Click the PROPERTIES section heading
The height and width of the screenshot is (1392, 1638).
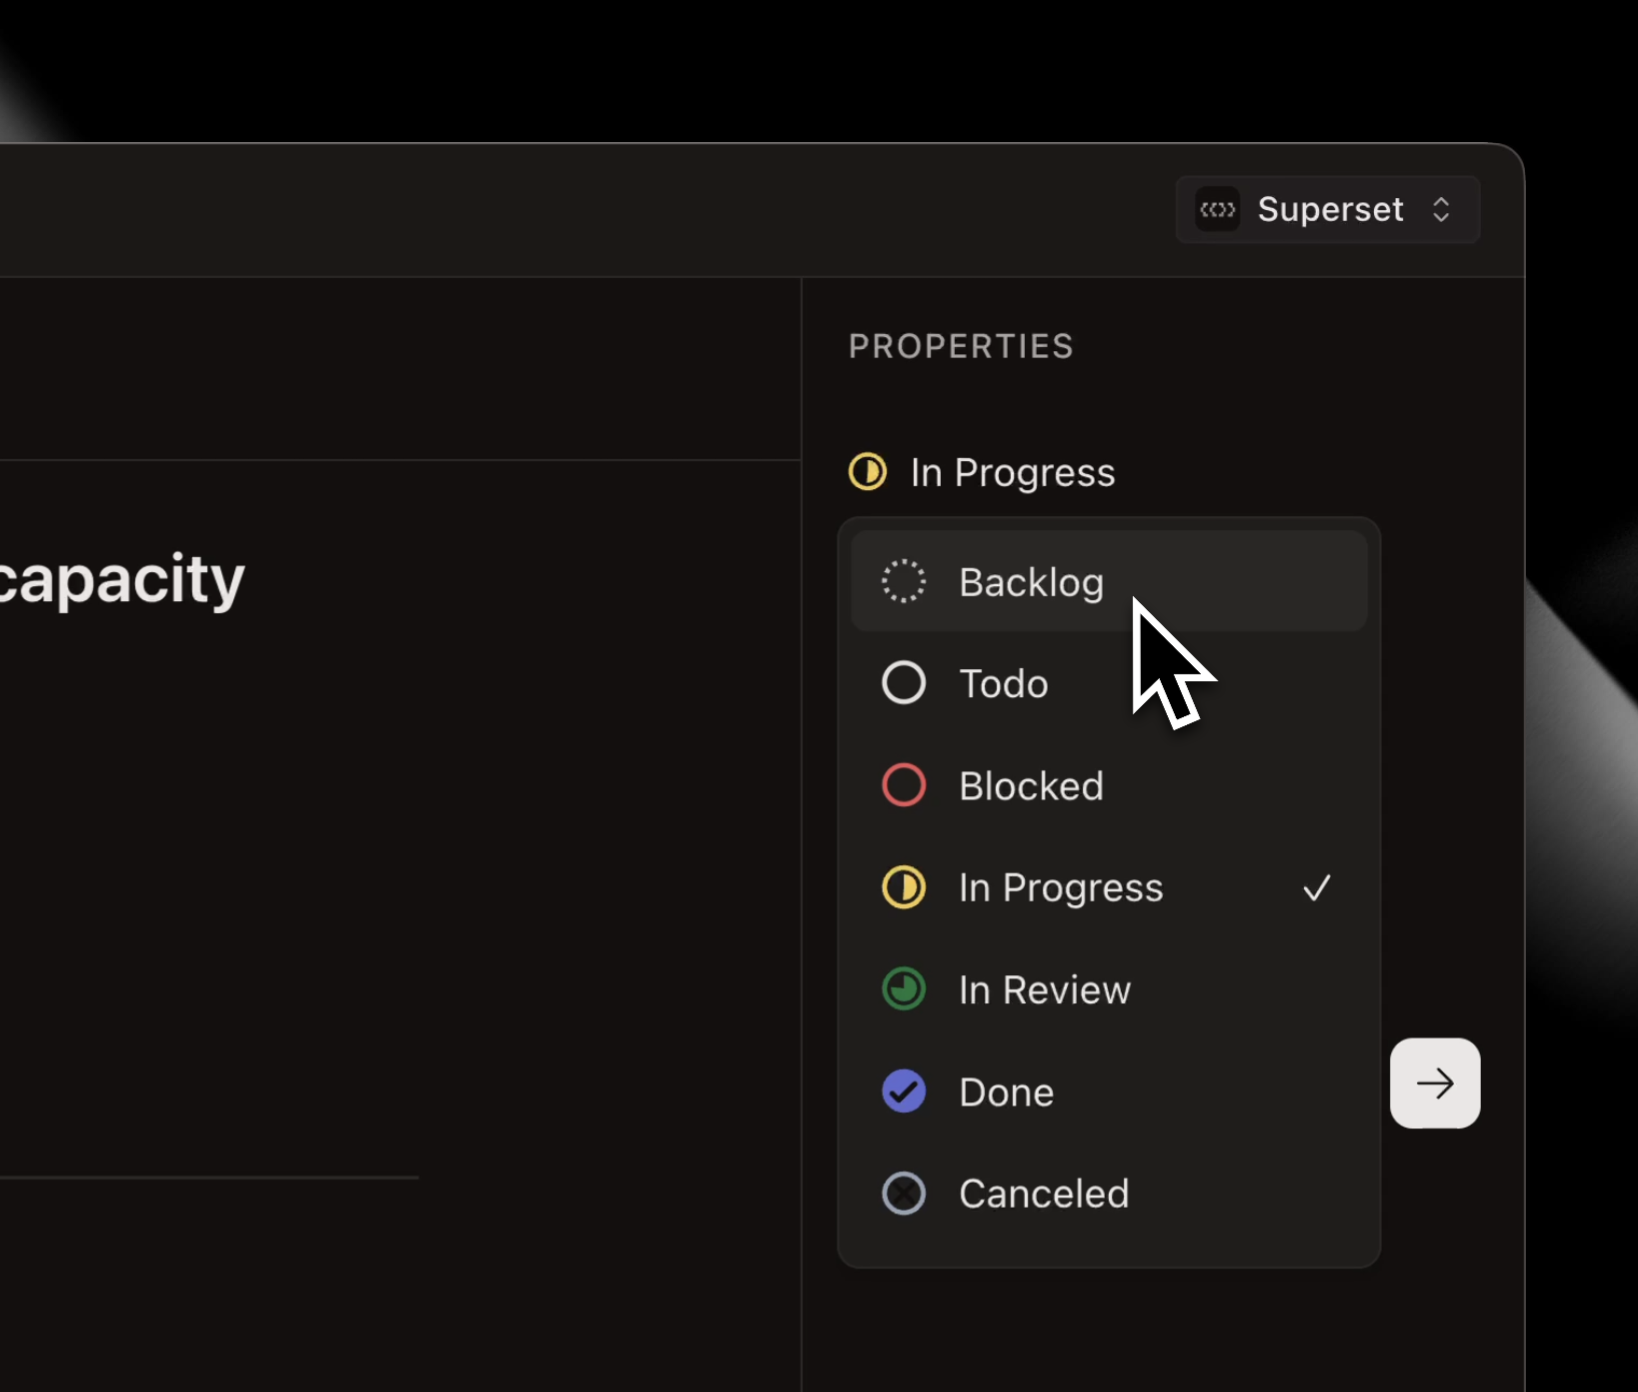coord(960,346)
